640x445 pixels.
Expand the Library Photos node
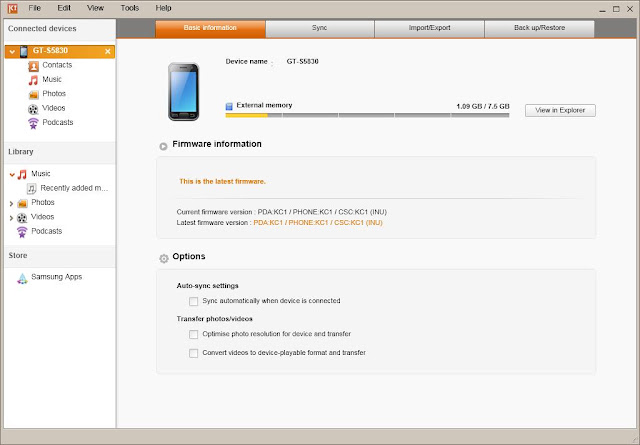(11, 203)
